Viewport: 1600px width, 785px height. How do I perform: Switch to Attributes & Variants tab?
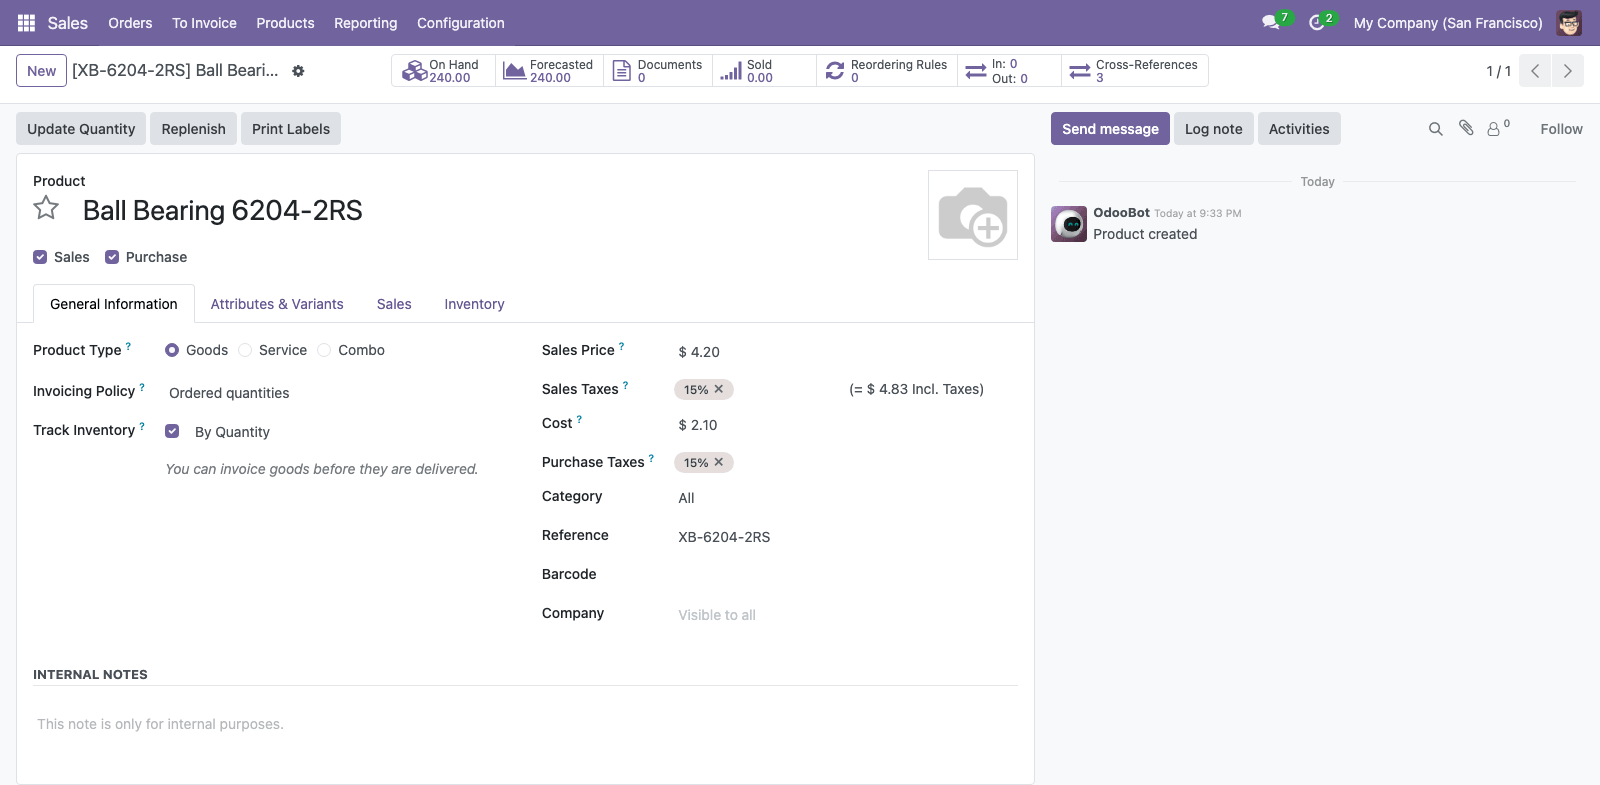277,304
